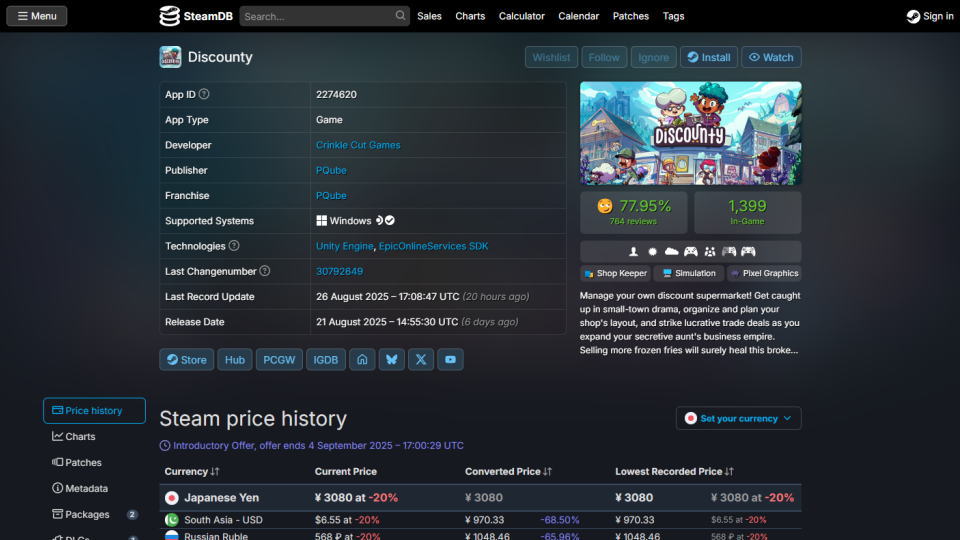Select the Price history sidebar tab
Viewport: 960px width, 540px height.
94,410
